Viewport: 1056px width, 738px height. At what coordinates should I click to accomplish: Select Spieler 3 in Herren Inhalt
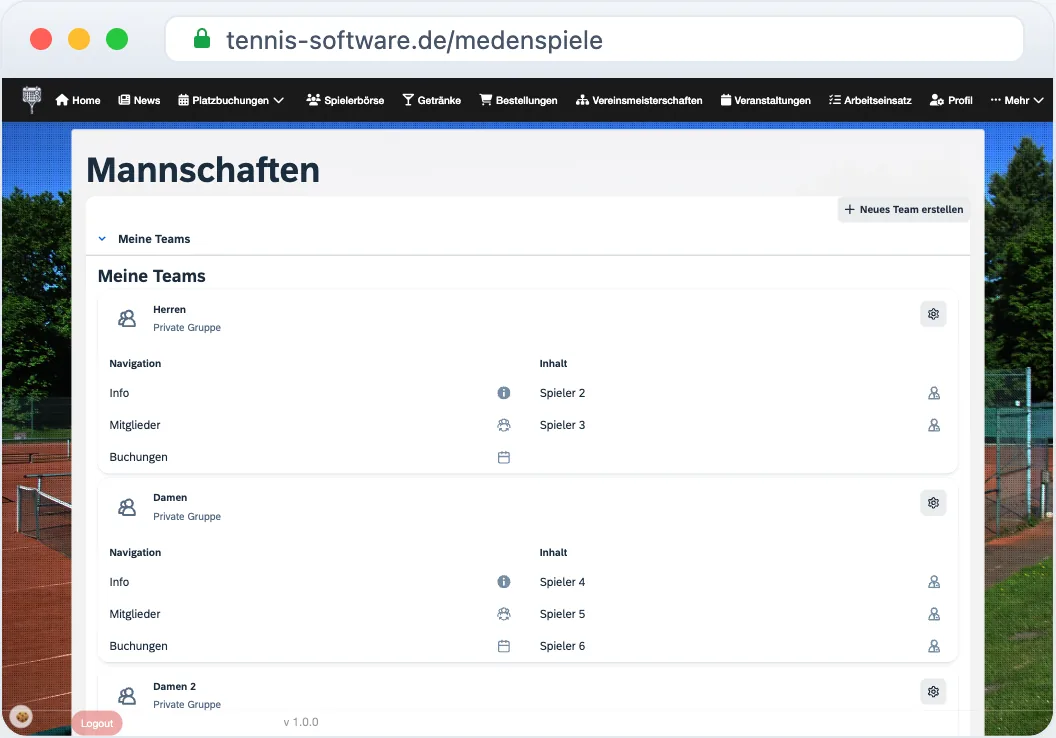(562, 426)
